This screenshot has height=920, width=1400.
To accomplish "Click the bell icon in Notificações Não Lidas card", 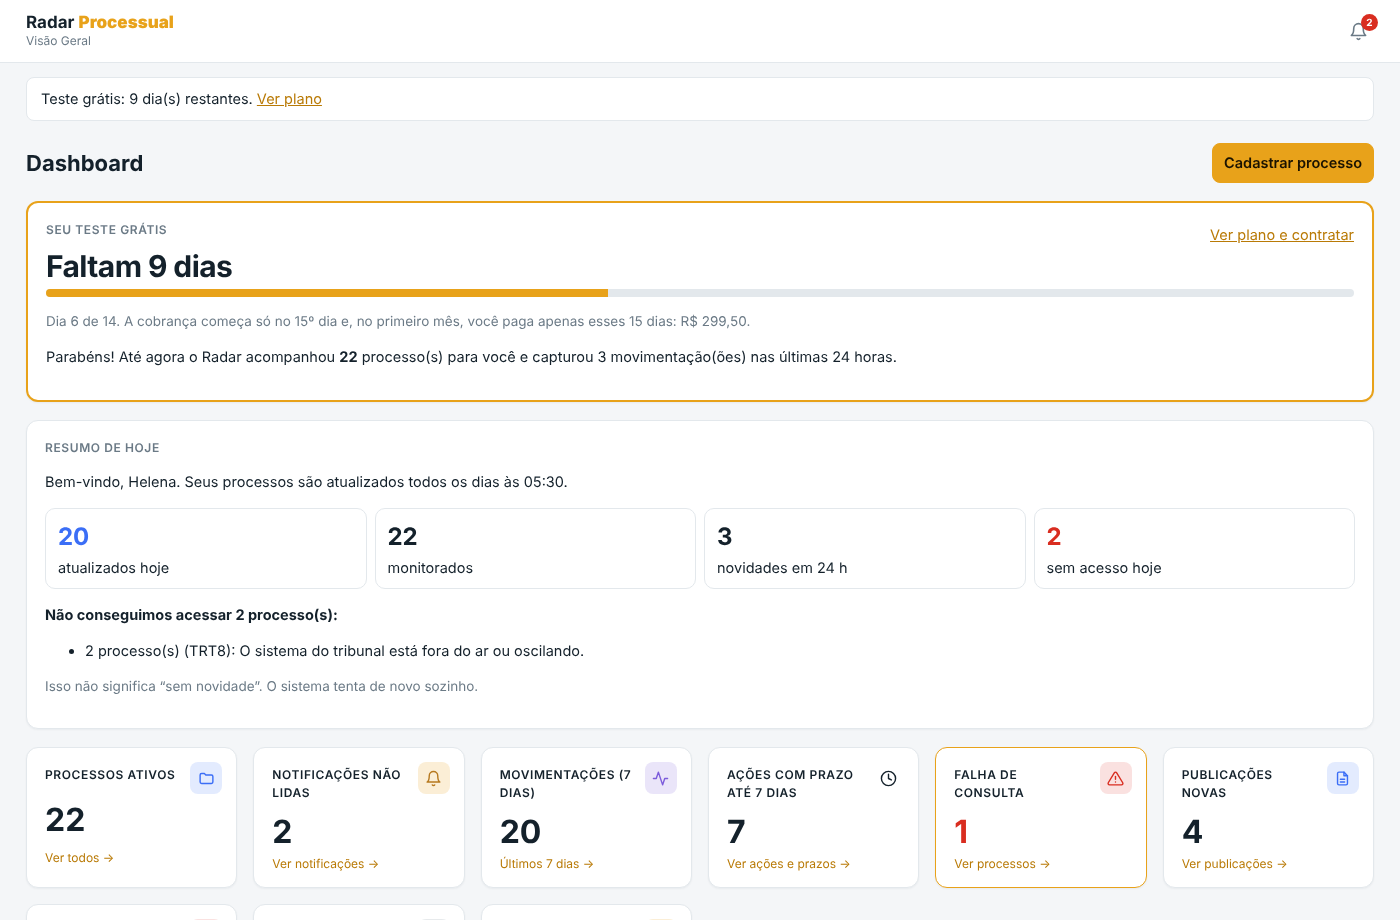I will [434, 778].
